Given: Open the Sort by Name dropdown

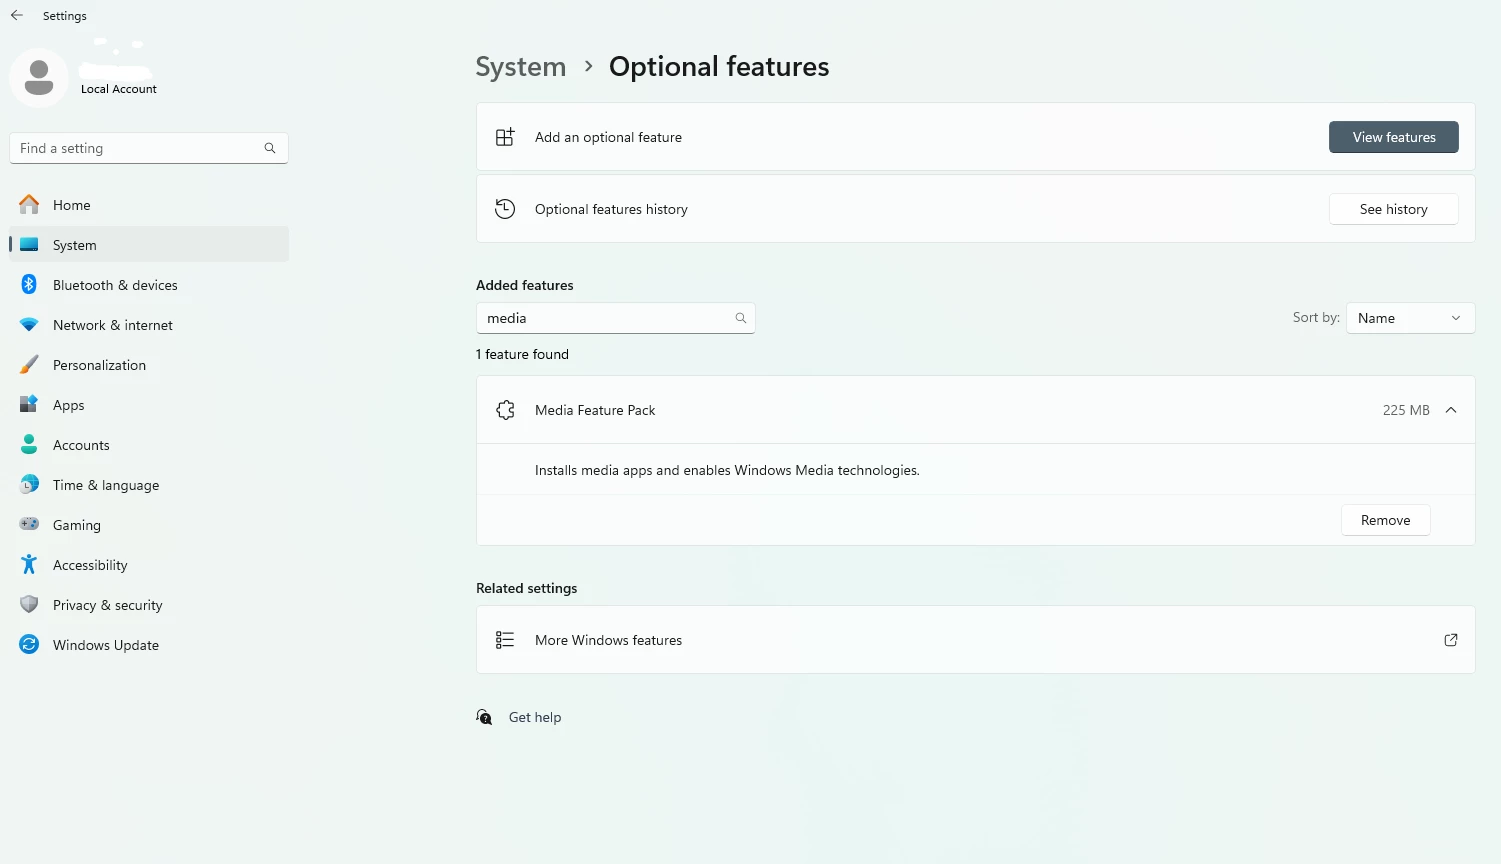Looking at the screenshot, I should 1410,318.
